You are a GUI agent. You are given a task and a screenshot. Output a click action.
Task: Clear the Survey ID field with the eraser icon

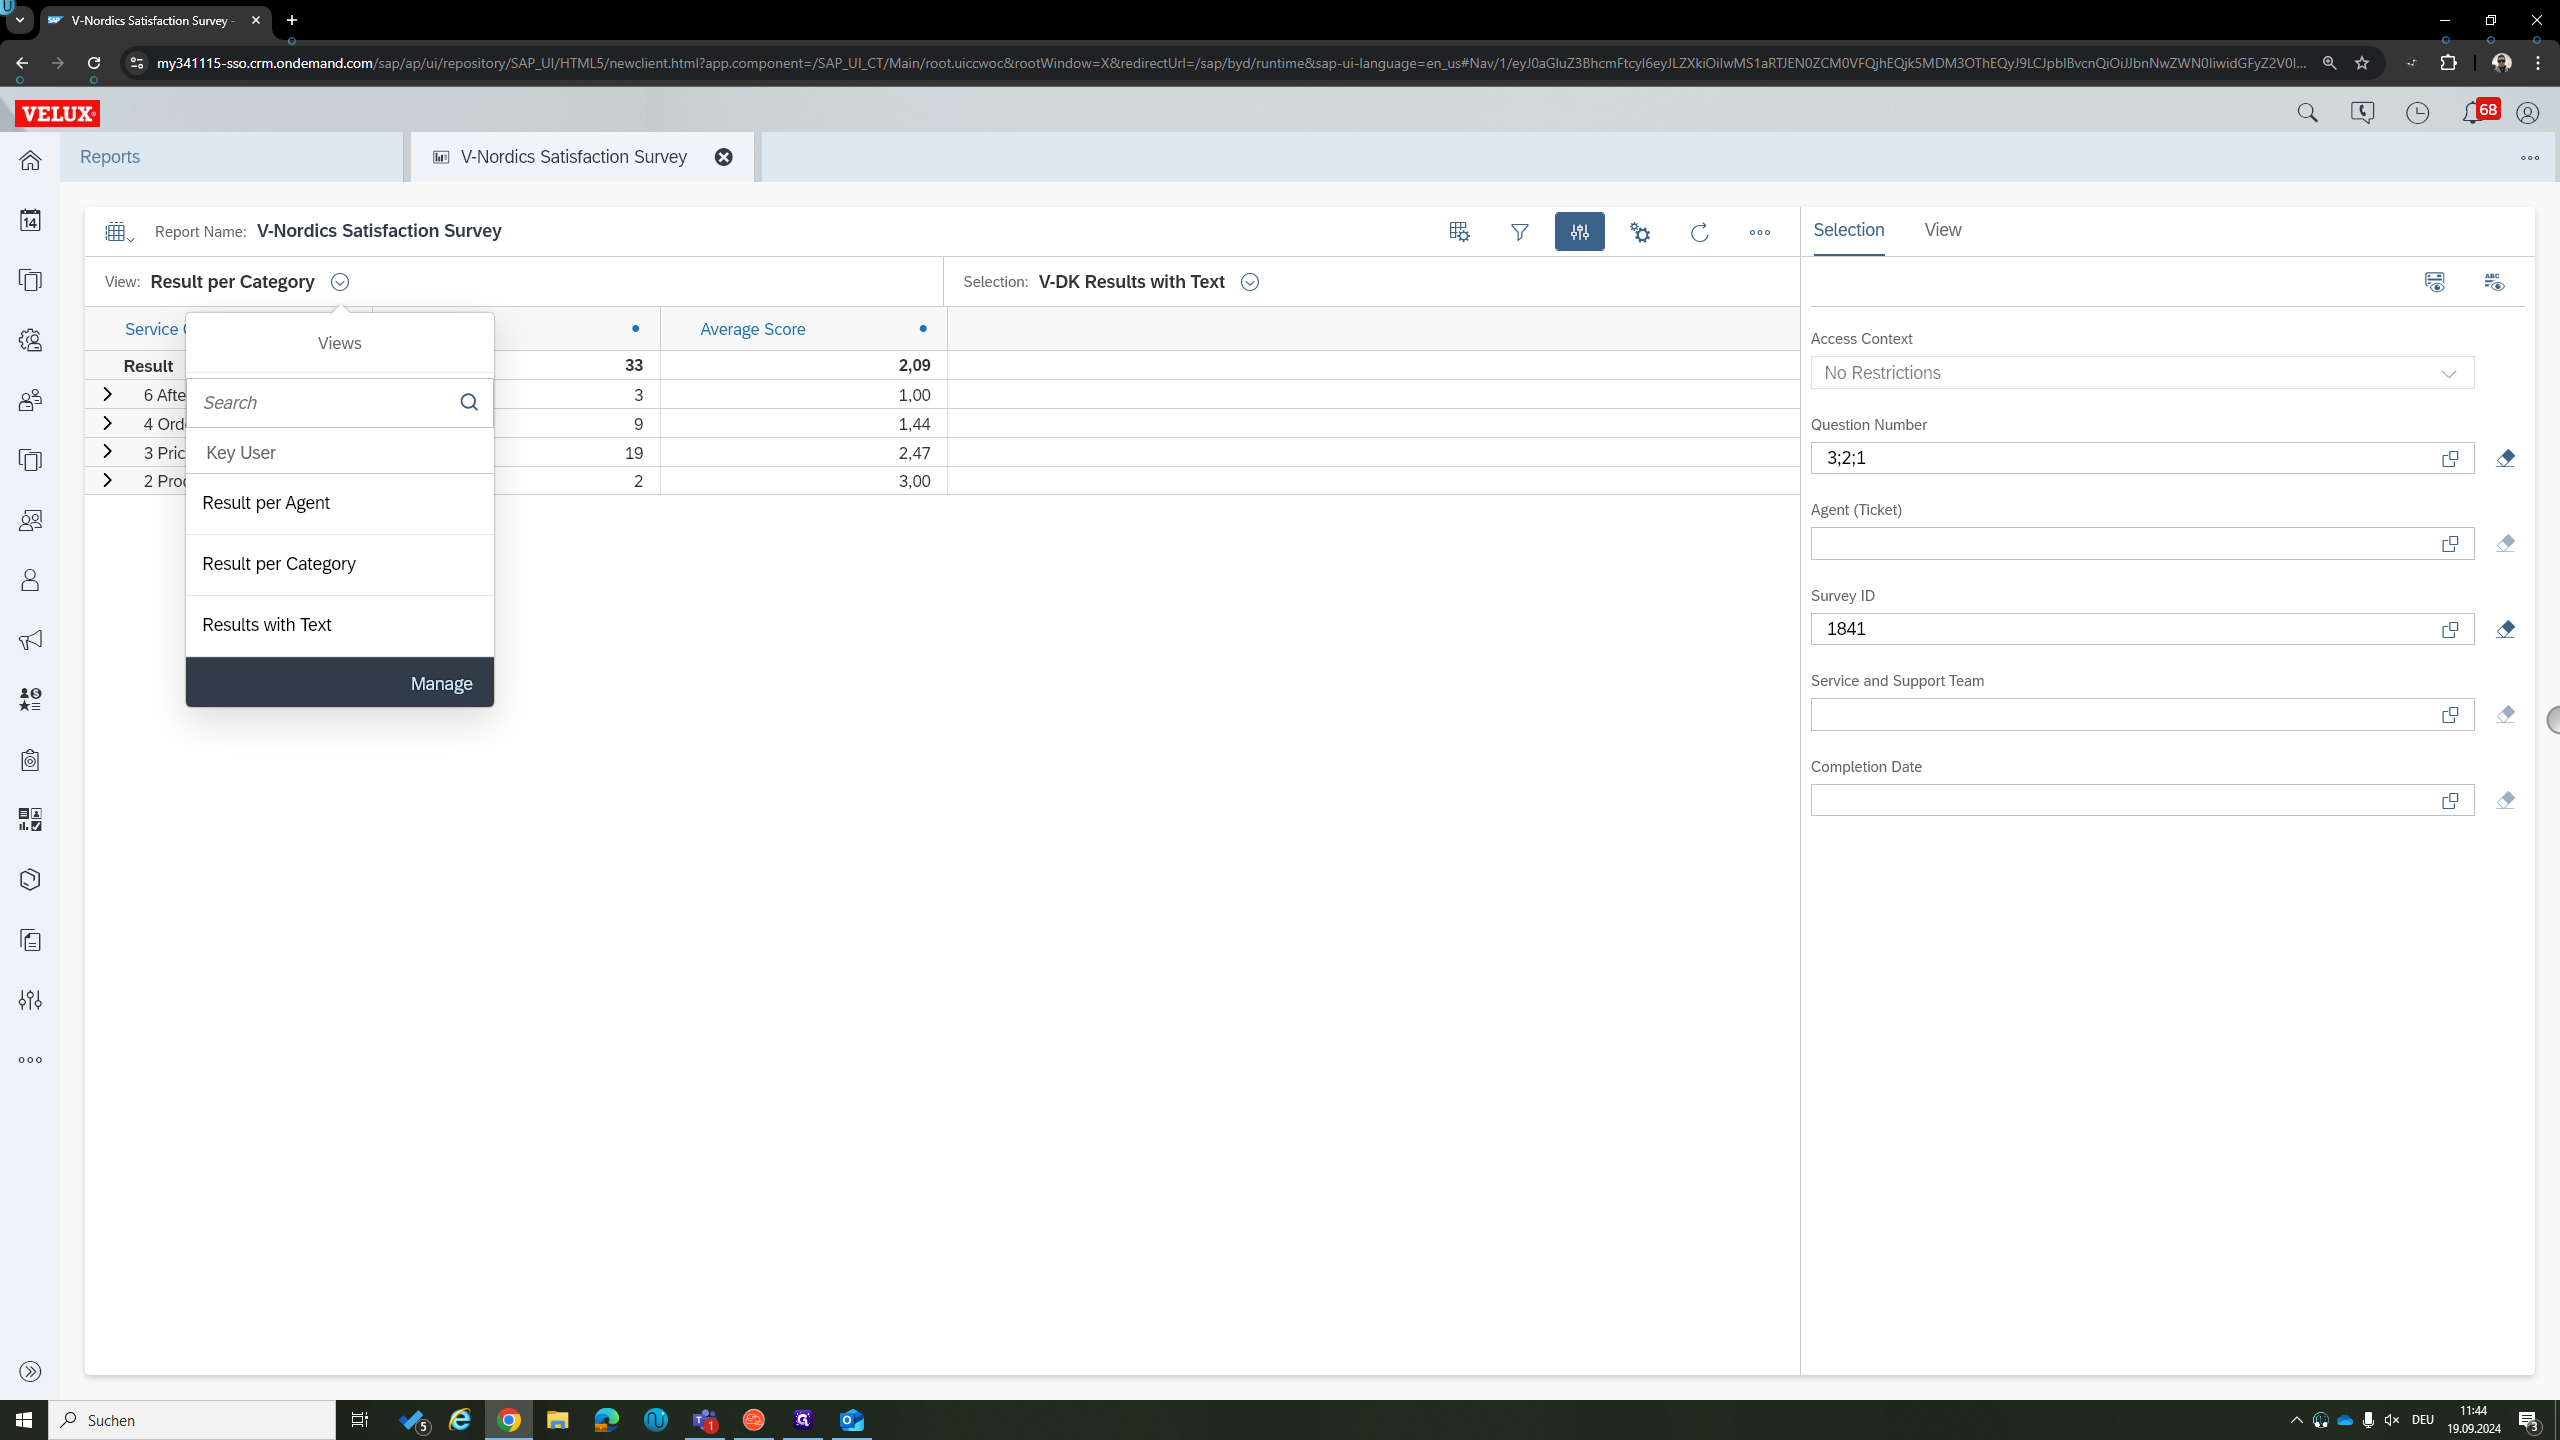pyautogui.click(x=2505, y=629)
